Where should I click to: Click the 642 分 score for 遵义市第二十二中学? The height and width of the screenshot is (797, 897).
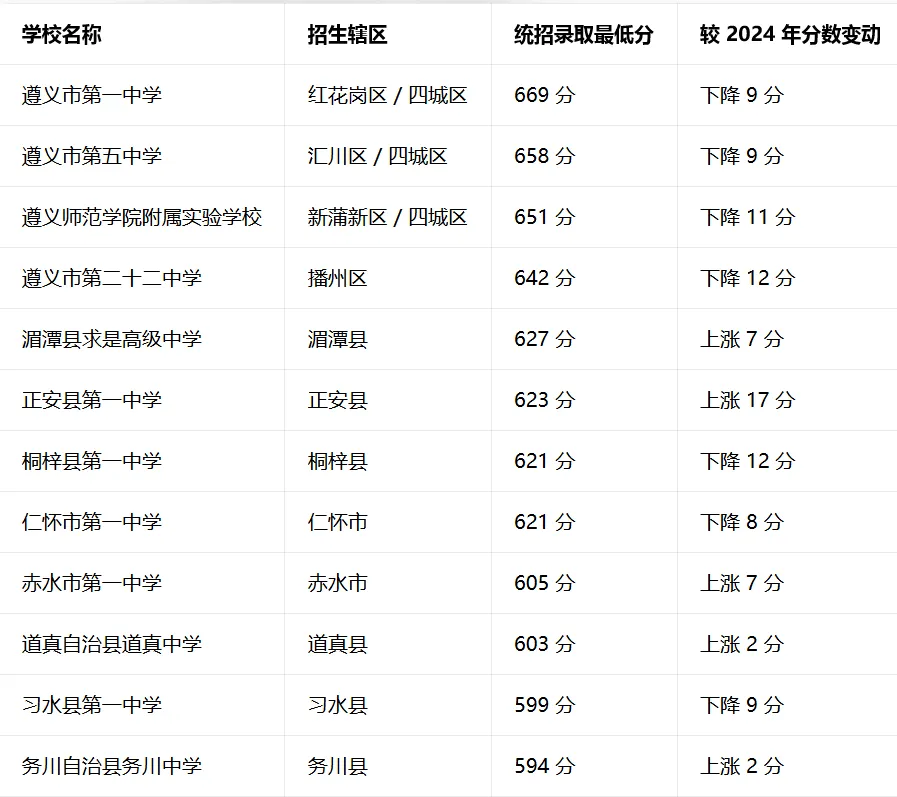[541, 278]
